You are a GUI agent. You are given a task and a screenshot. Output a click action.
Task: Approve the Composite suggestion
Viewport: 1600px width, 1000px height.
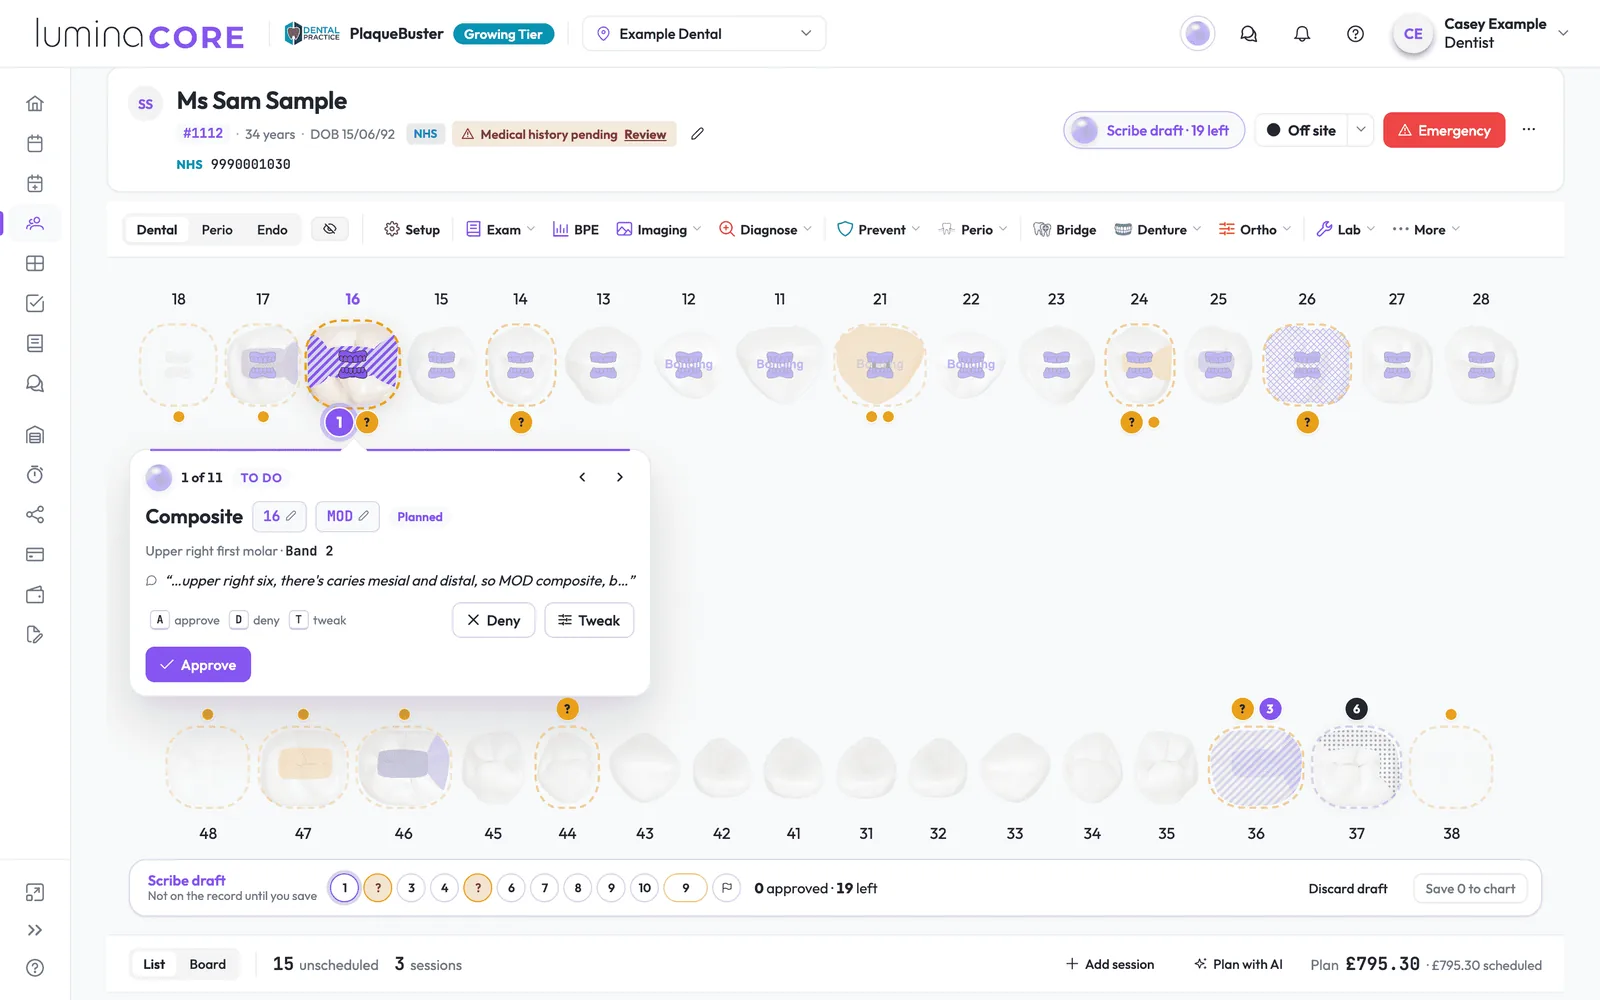pos(198,665)
